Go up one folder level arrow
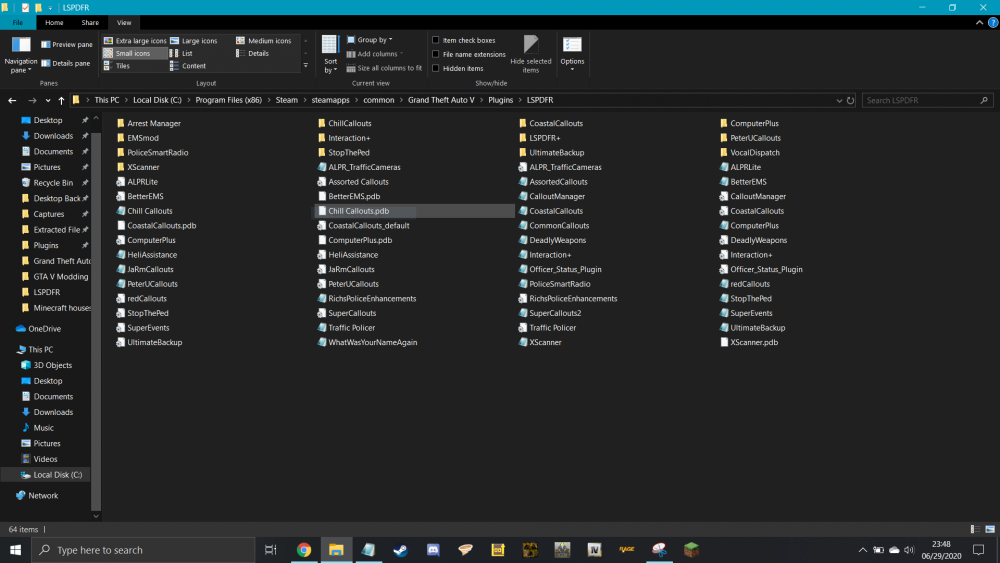1000x563 pixels. click(61, 100)
